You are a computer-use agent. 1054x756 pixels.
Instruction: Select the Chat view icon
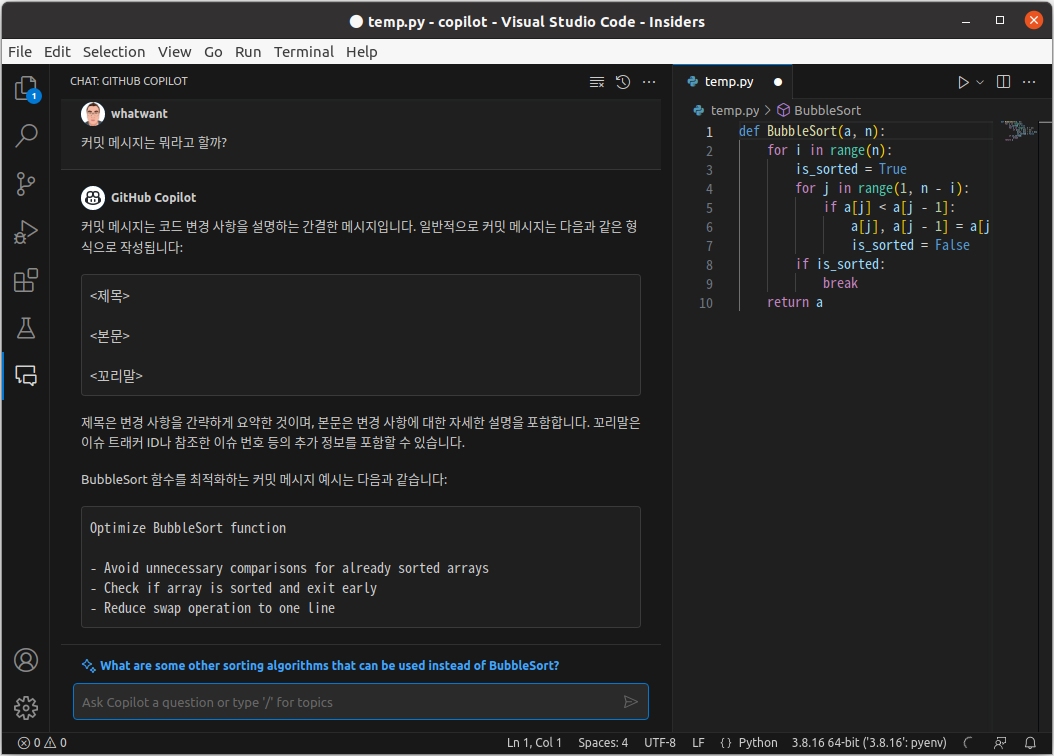point(26,376)
